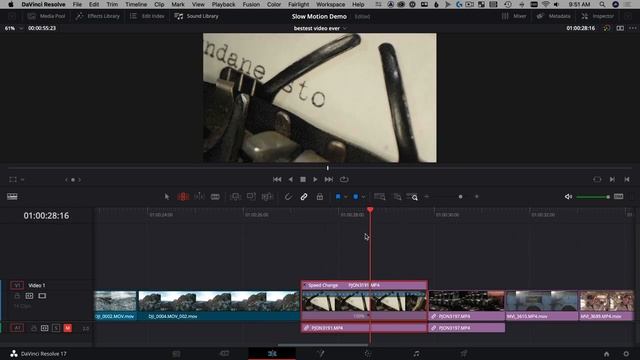Open Project Settings gear icon

pos(626,353)
